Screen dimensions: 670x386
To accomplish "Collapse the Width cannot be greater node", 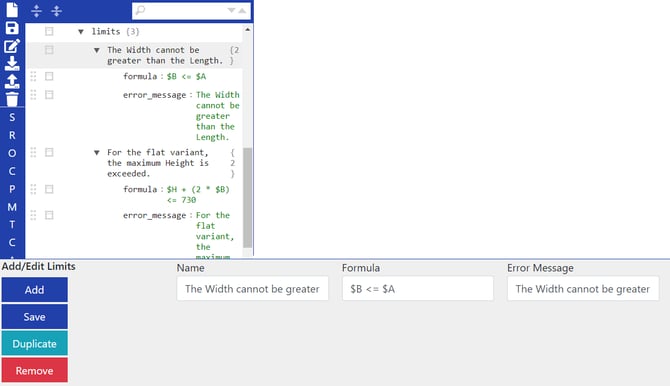I will [97, 50].
